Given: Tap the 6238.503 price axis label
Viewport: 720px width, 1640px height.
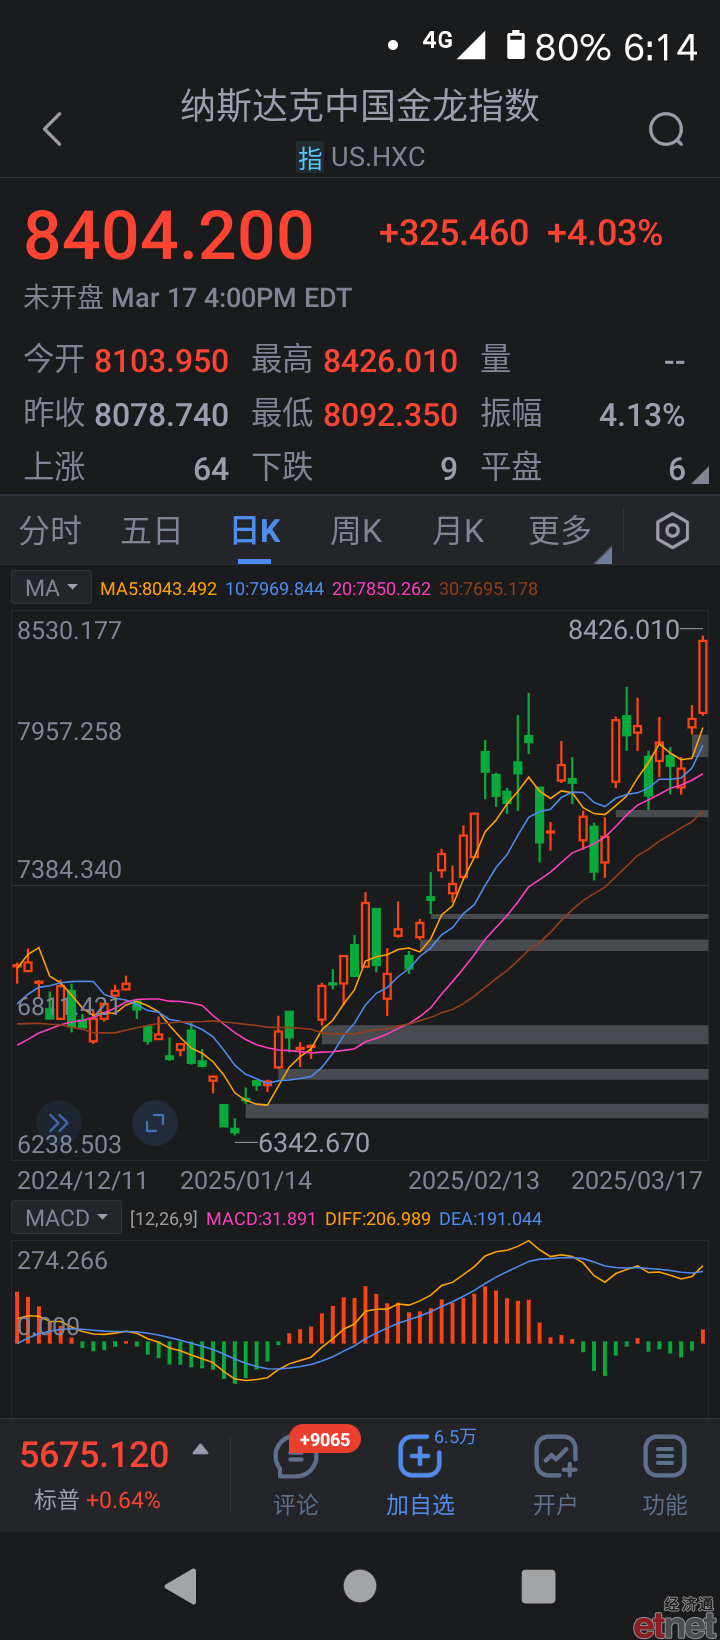Looking at the screenshot, I should pyautogui.click(x=69, y=1145).
